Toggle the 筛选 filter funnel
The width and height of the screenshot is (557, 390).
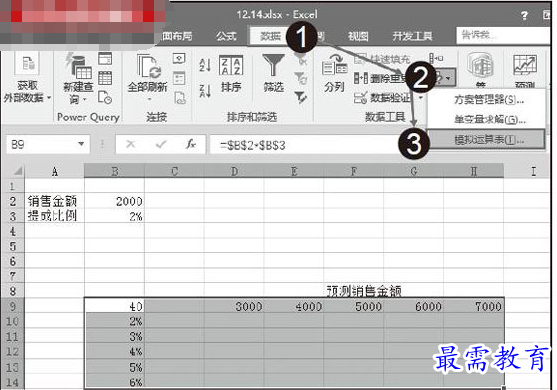[273, 73]
